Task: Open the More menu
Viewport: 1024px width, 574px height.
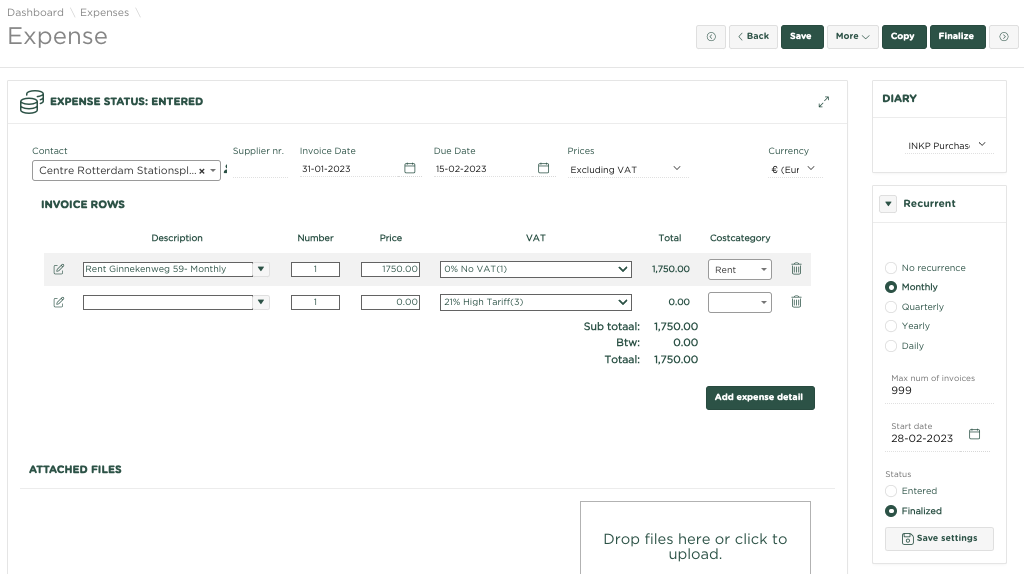Action: 853,37
